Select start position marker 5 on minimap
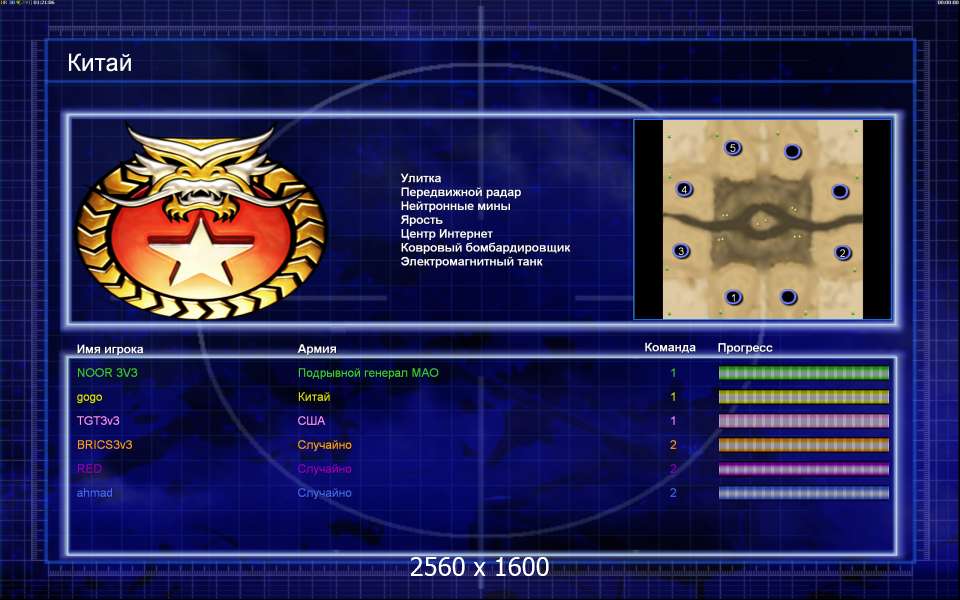Viewport: 960px width, 600px height. pos(732,148)
